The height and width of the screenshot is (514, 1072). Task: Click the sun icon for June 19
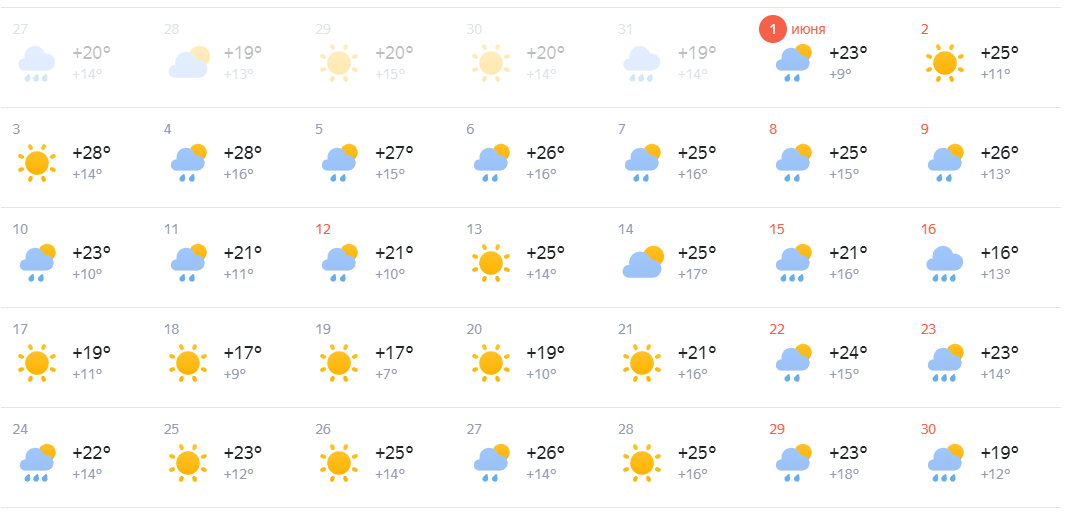(339, 362)
